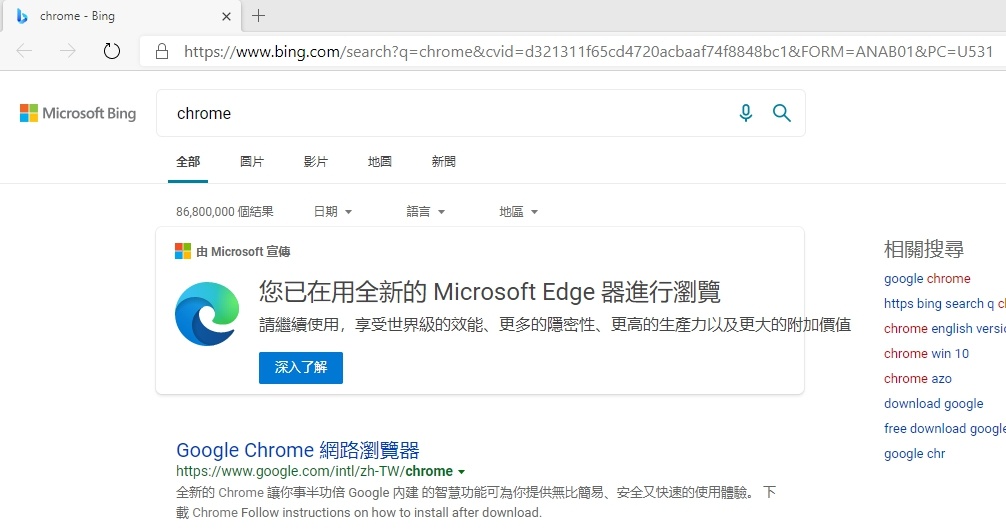Click related search google chr

tap(914, 454)
